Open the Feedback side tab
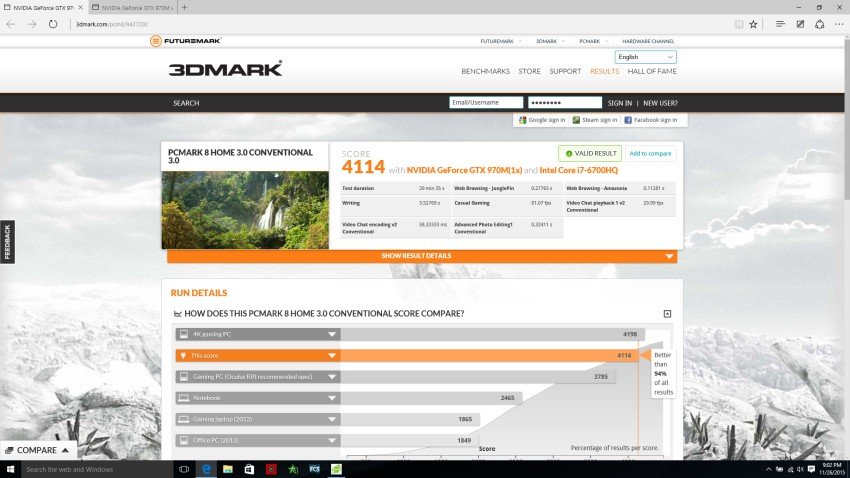850x478 pixels. [x=7, y=242]
